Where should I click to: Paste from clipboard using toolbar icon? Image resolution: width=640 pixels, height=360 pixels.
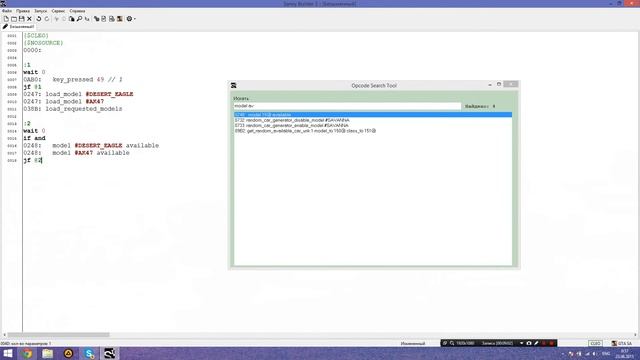(x=71, y=19)
